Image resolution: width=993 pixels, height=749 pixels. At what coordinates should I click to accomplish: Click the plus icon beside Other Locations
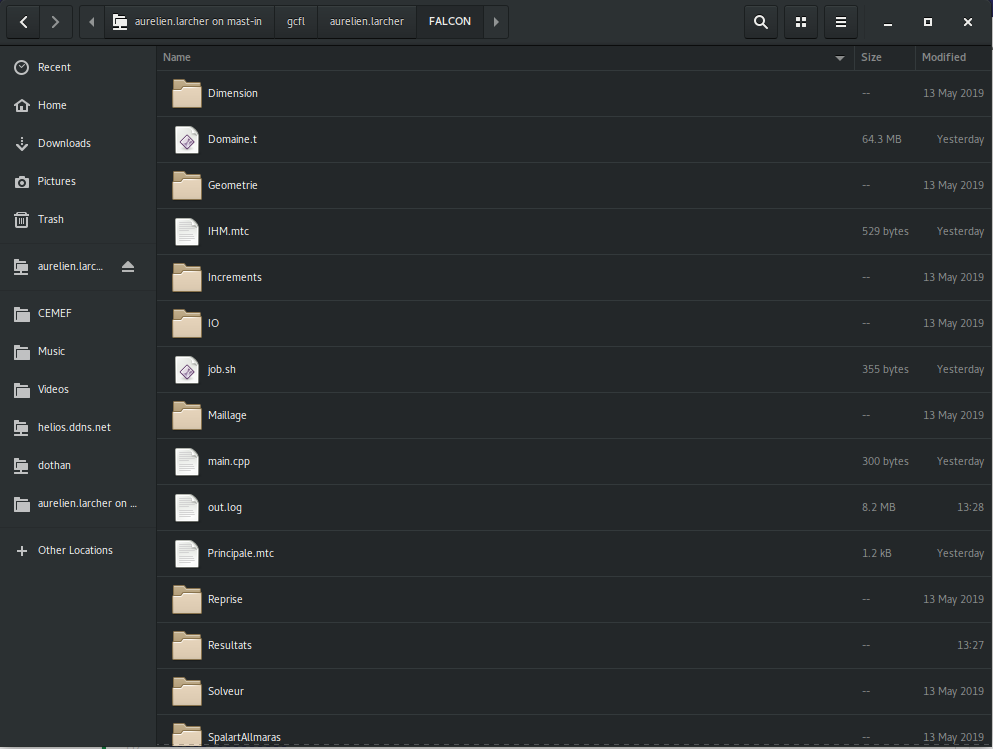[x=22, y=551]
